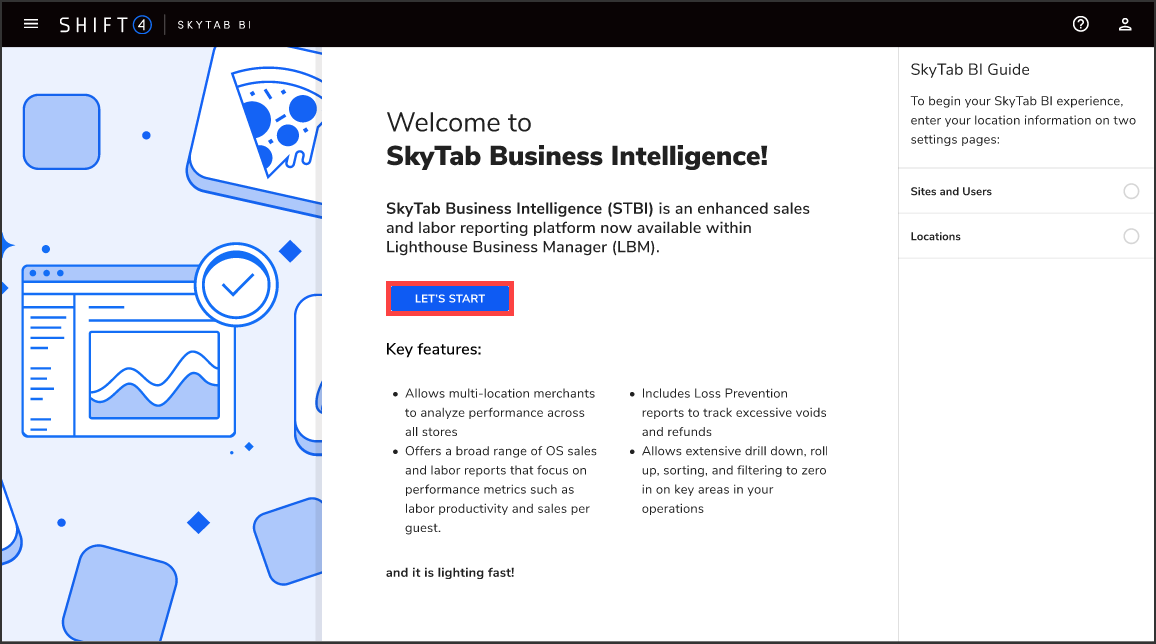Click the checkmark badge illustration
1156x644 pixels.
[237, 284]
